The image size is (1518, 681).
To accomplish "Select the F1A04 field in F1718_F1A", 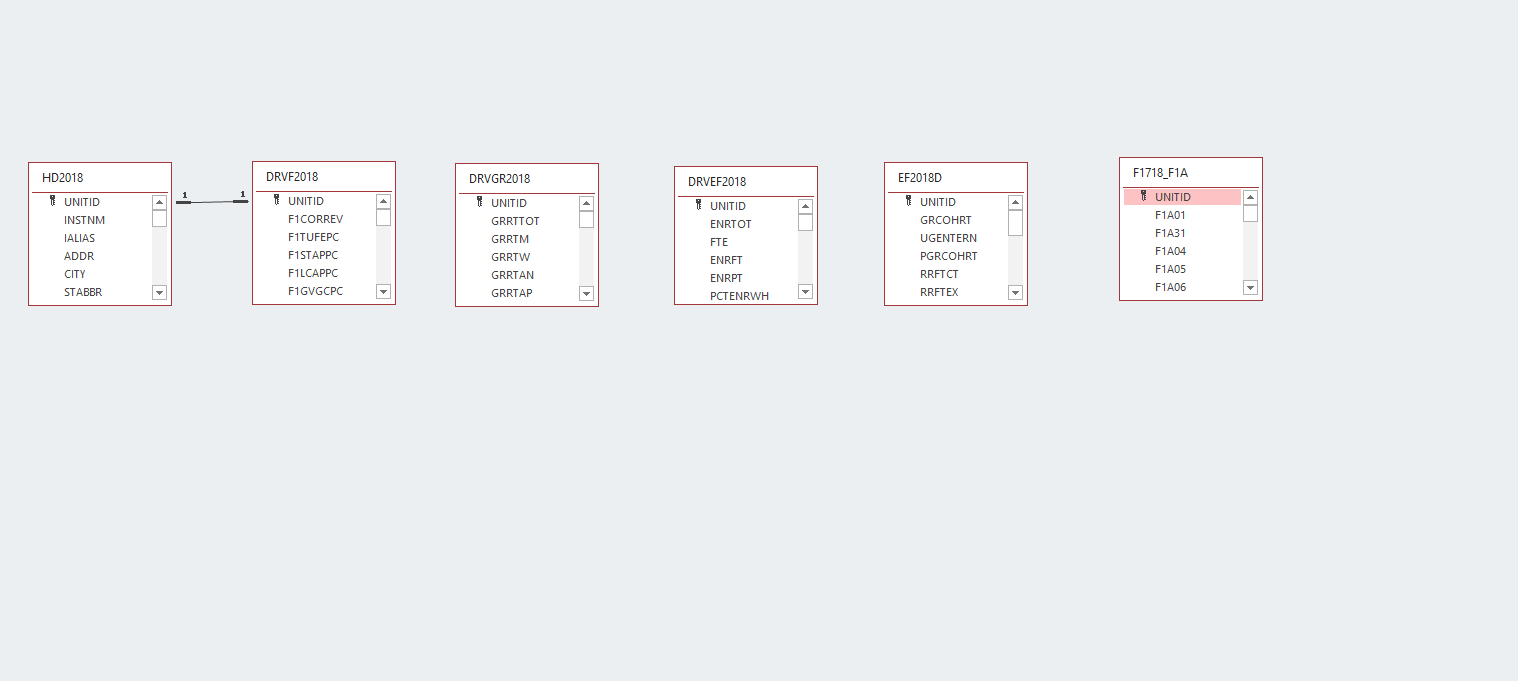I will coord(1183,251).
